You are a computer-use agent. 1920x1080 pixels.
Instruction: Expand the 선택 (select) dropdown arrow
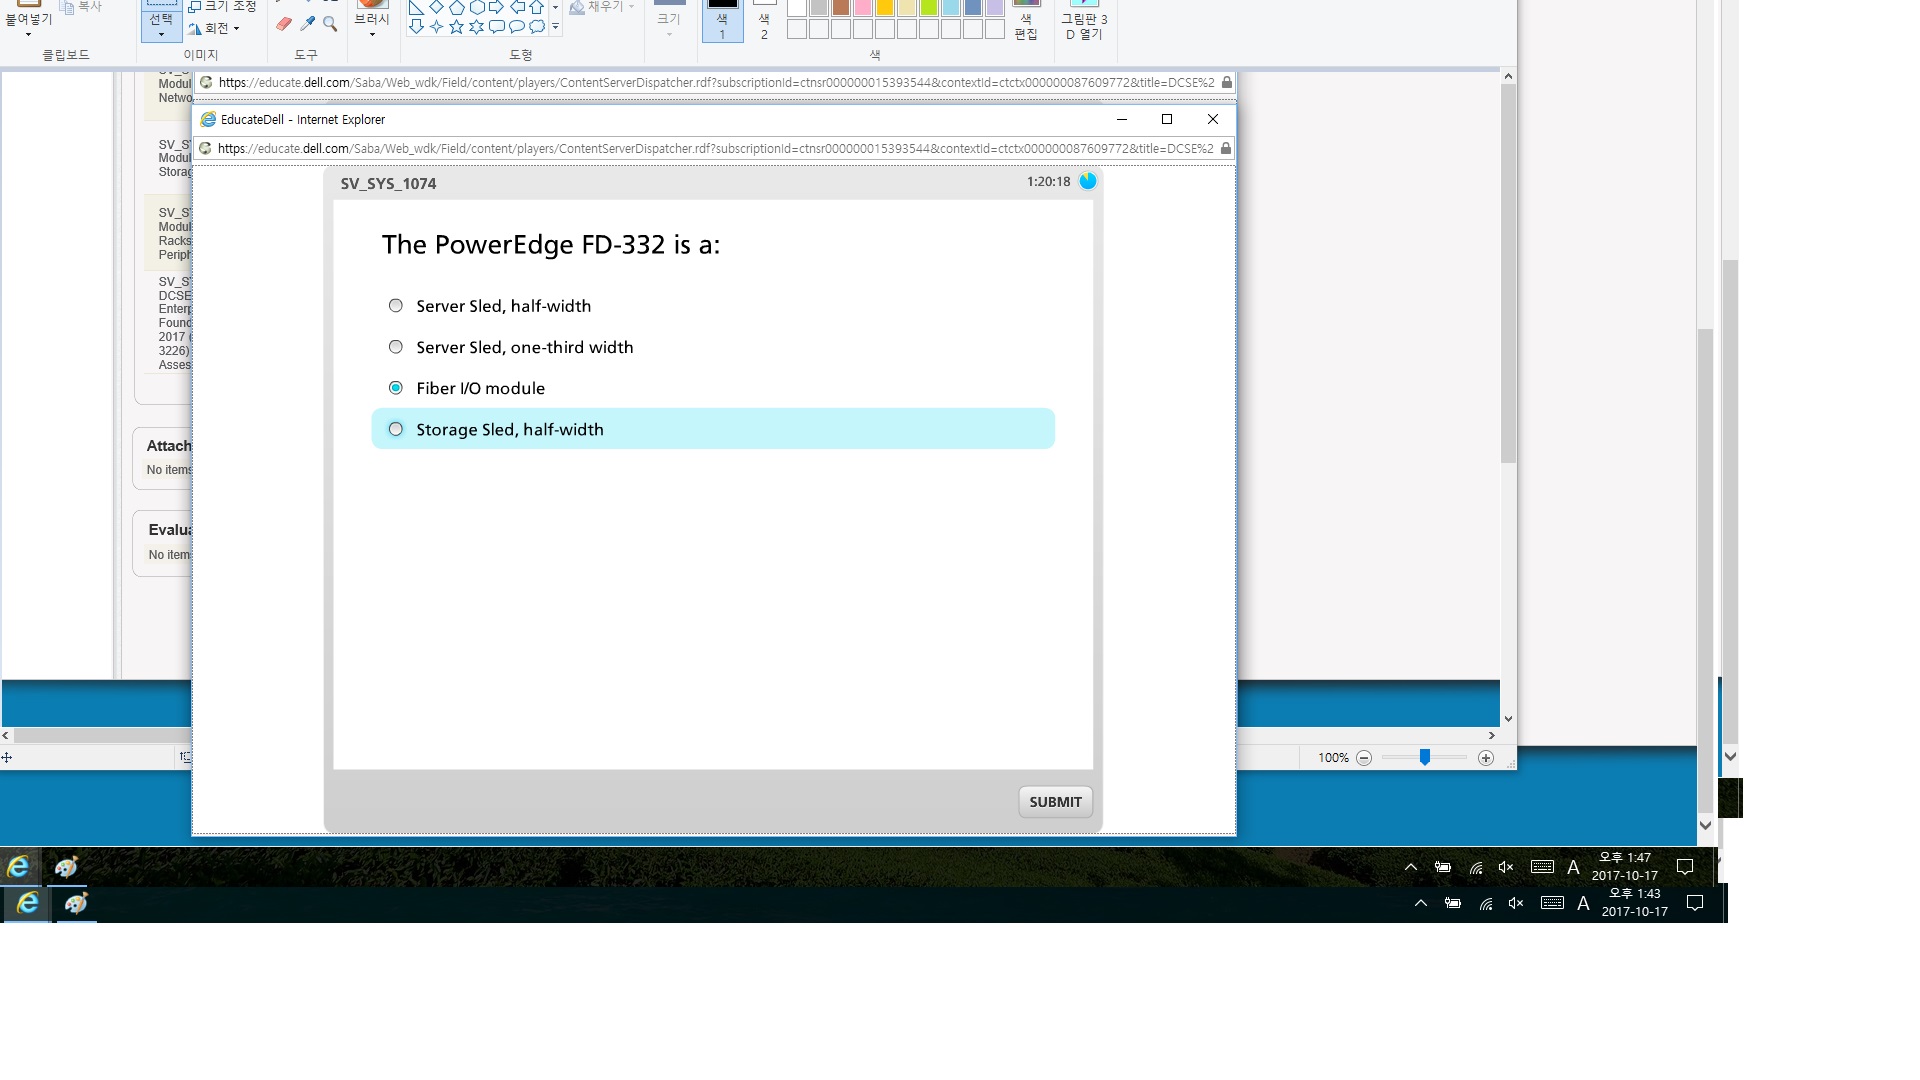pos(161,35)
